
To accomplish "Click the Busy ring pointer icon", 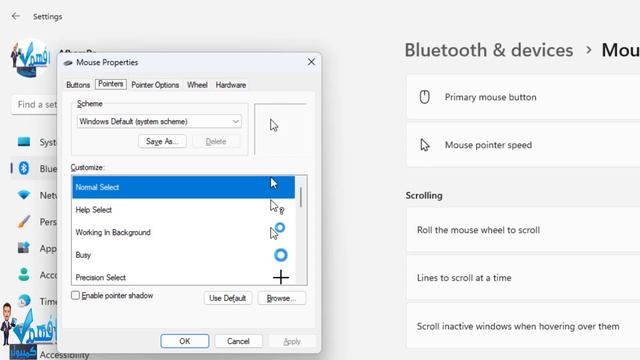I will pyautogui.click(x=280, y=255).
